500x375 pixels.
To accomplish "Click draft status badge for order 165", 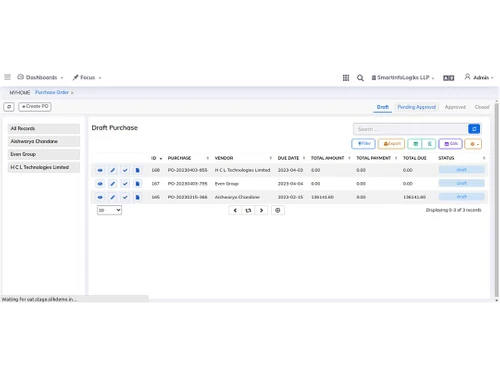I will pyautogui.click(x=461, y=197).
